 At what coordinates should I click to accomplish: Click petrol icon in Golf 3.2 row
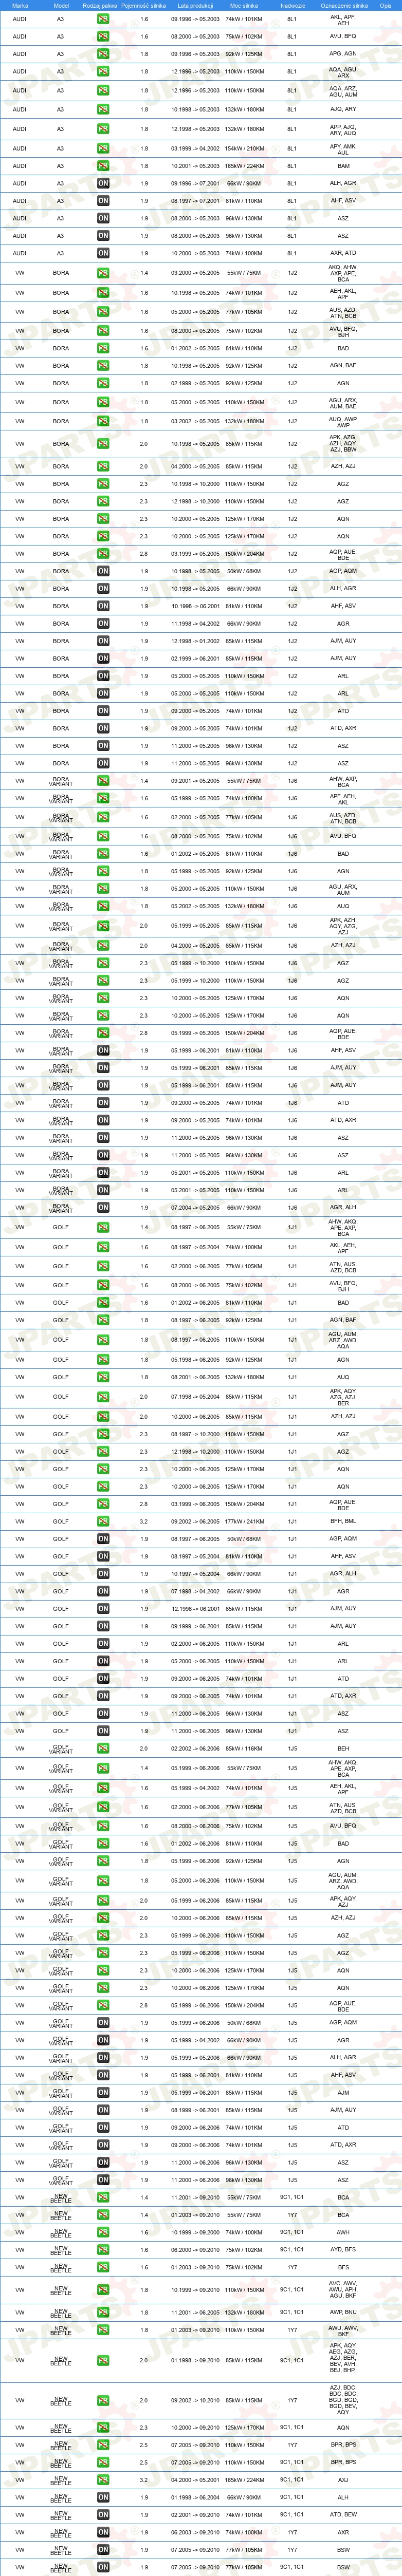103,1521
